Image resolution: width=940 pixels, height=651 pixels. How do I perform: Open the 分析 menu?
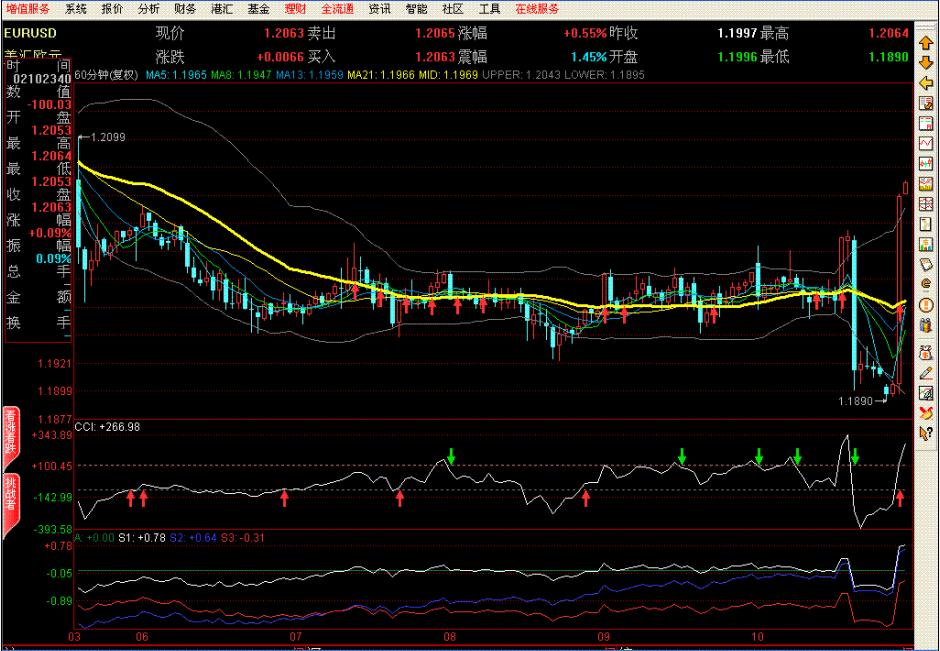(149, 9)
